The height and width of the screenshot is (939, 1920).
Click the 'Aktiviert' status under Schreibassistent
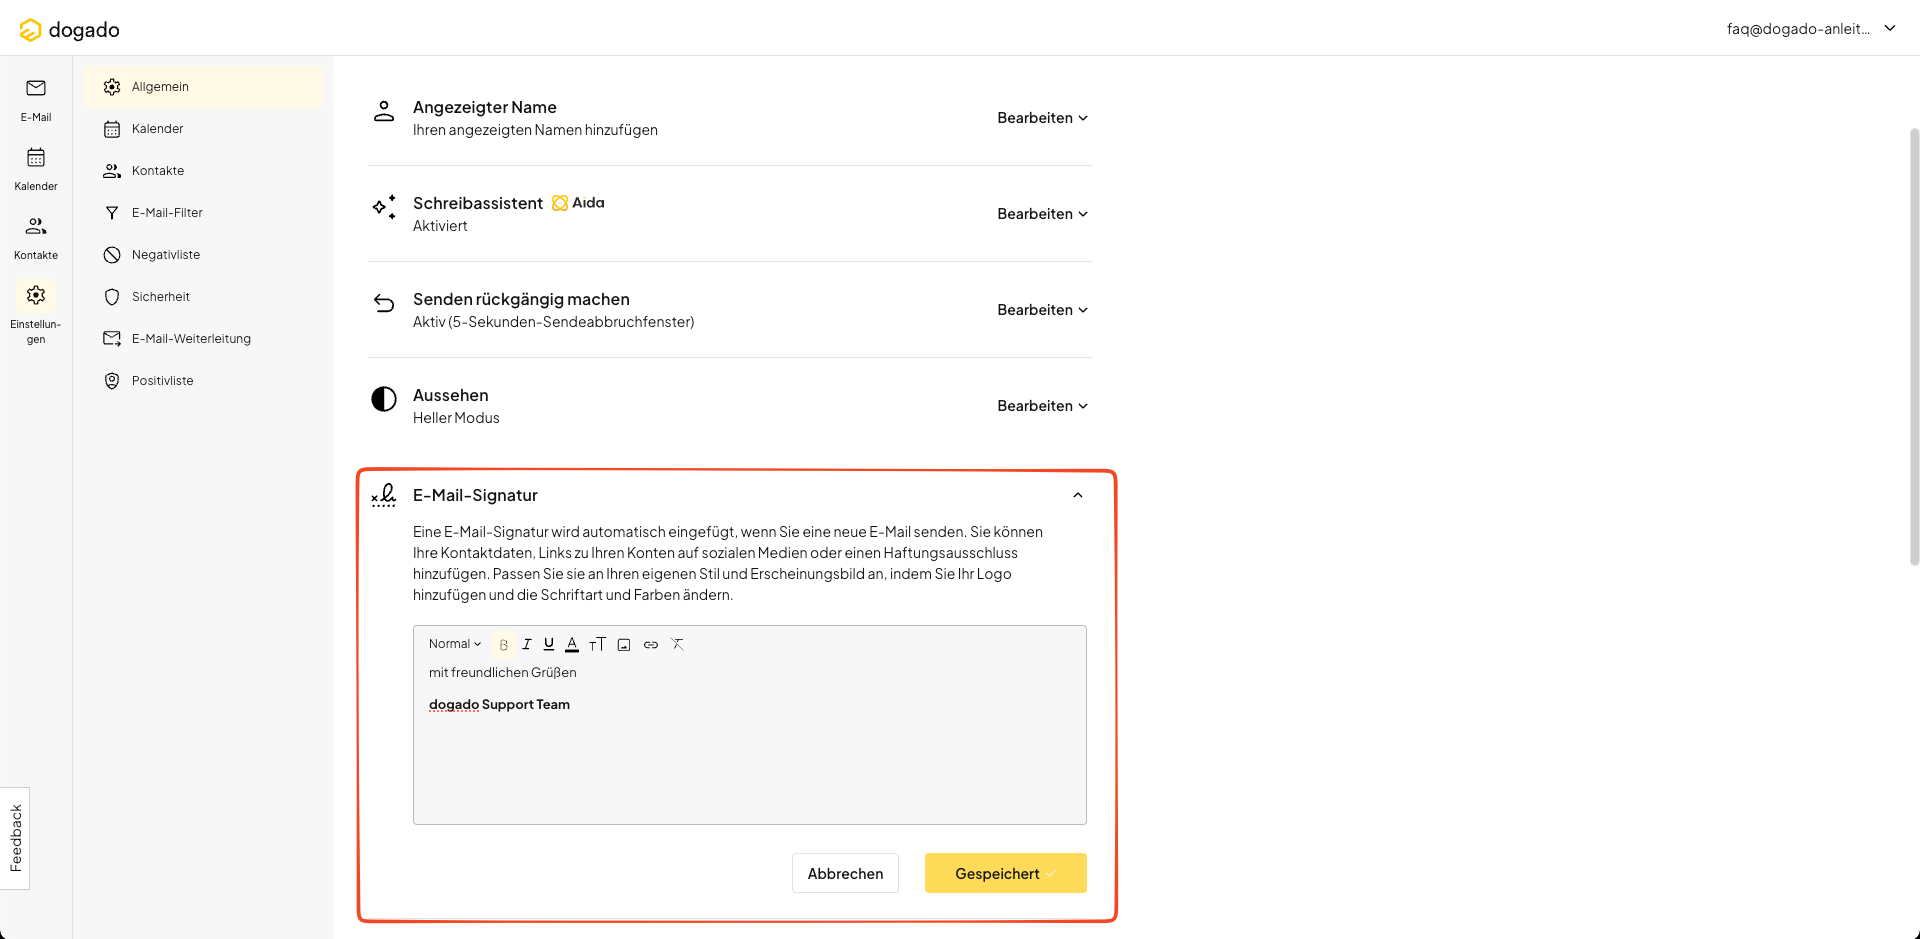pyautogui.click(x=440, y=226)
